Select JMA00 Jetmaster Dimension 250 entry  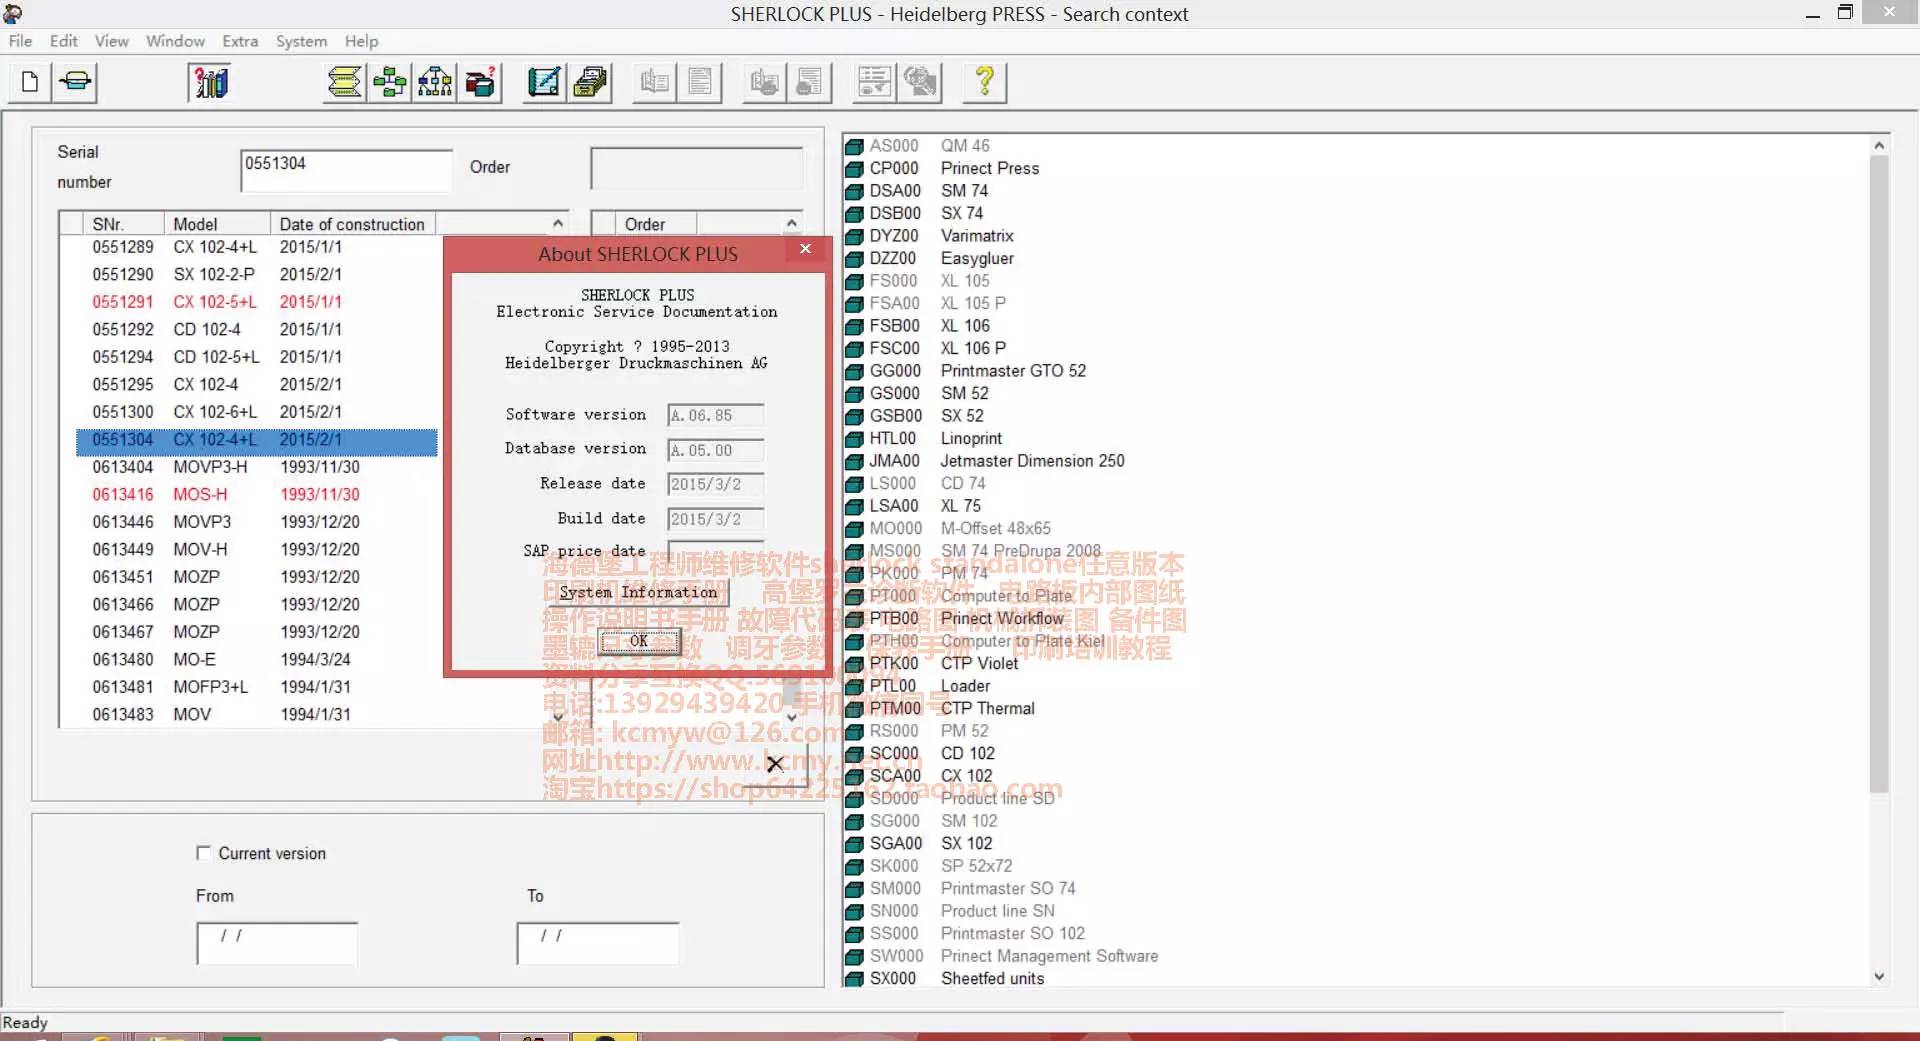(985, 461)
